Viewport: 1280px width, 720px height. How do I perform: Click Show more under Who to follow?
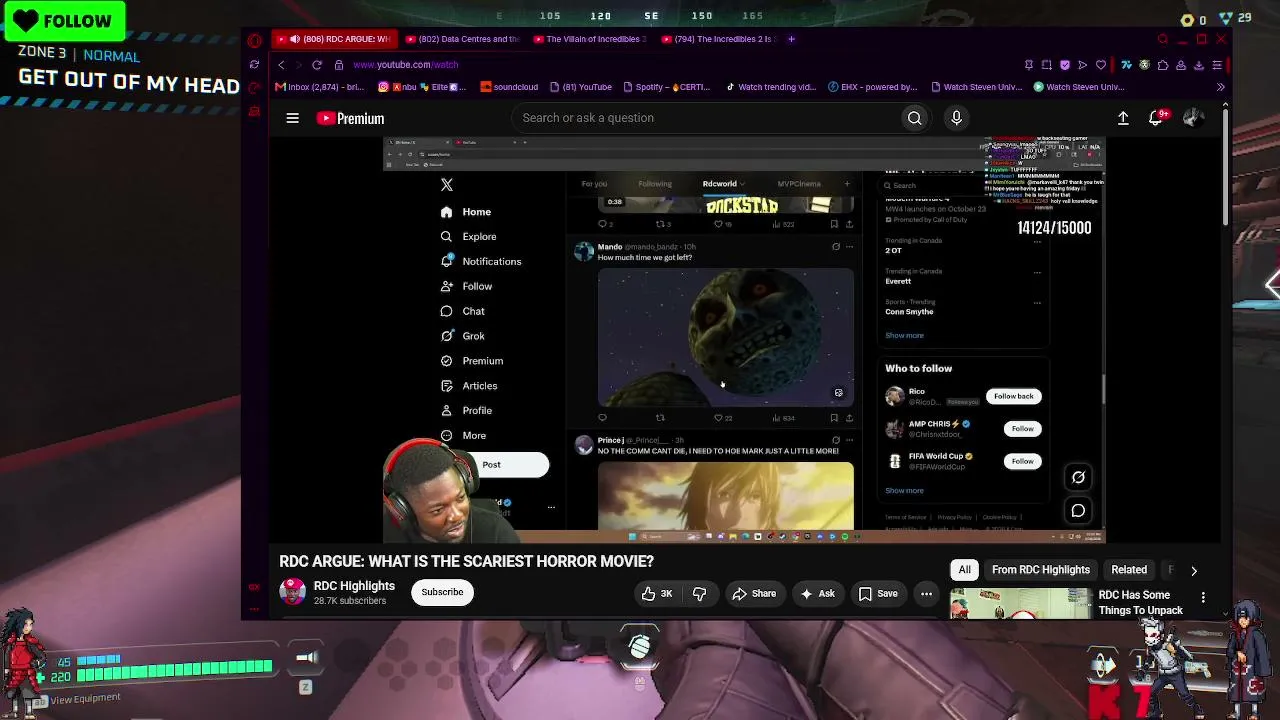tap(904, 491)
